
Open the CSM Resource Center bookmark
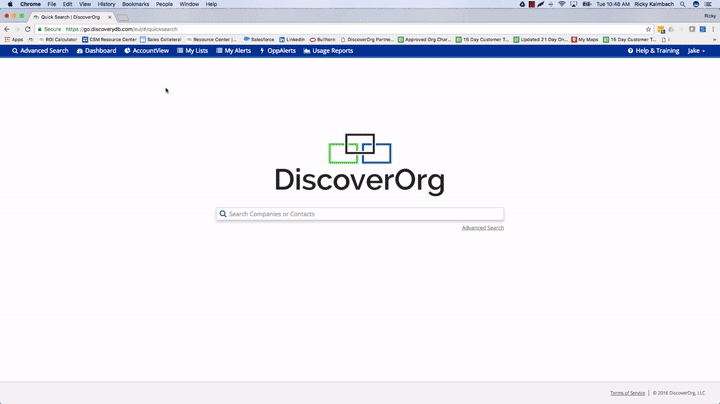tap(109, 39)
